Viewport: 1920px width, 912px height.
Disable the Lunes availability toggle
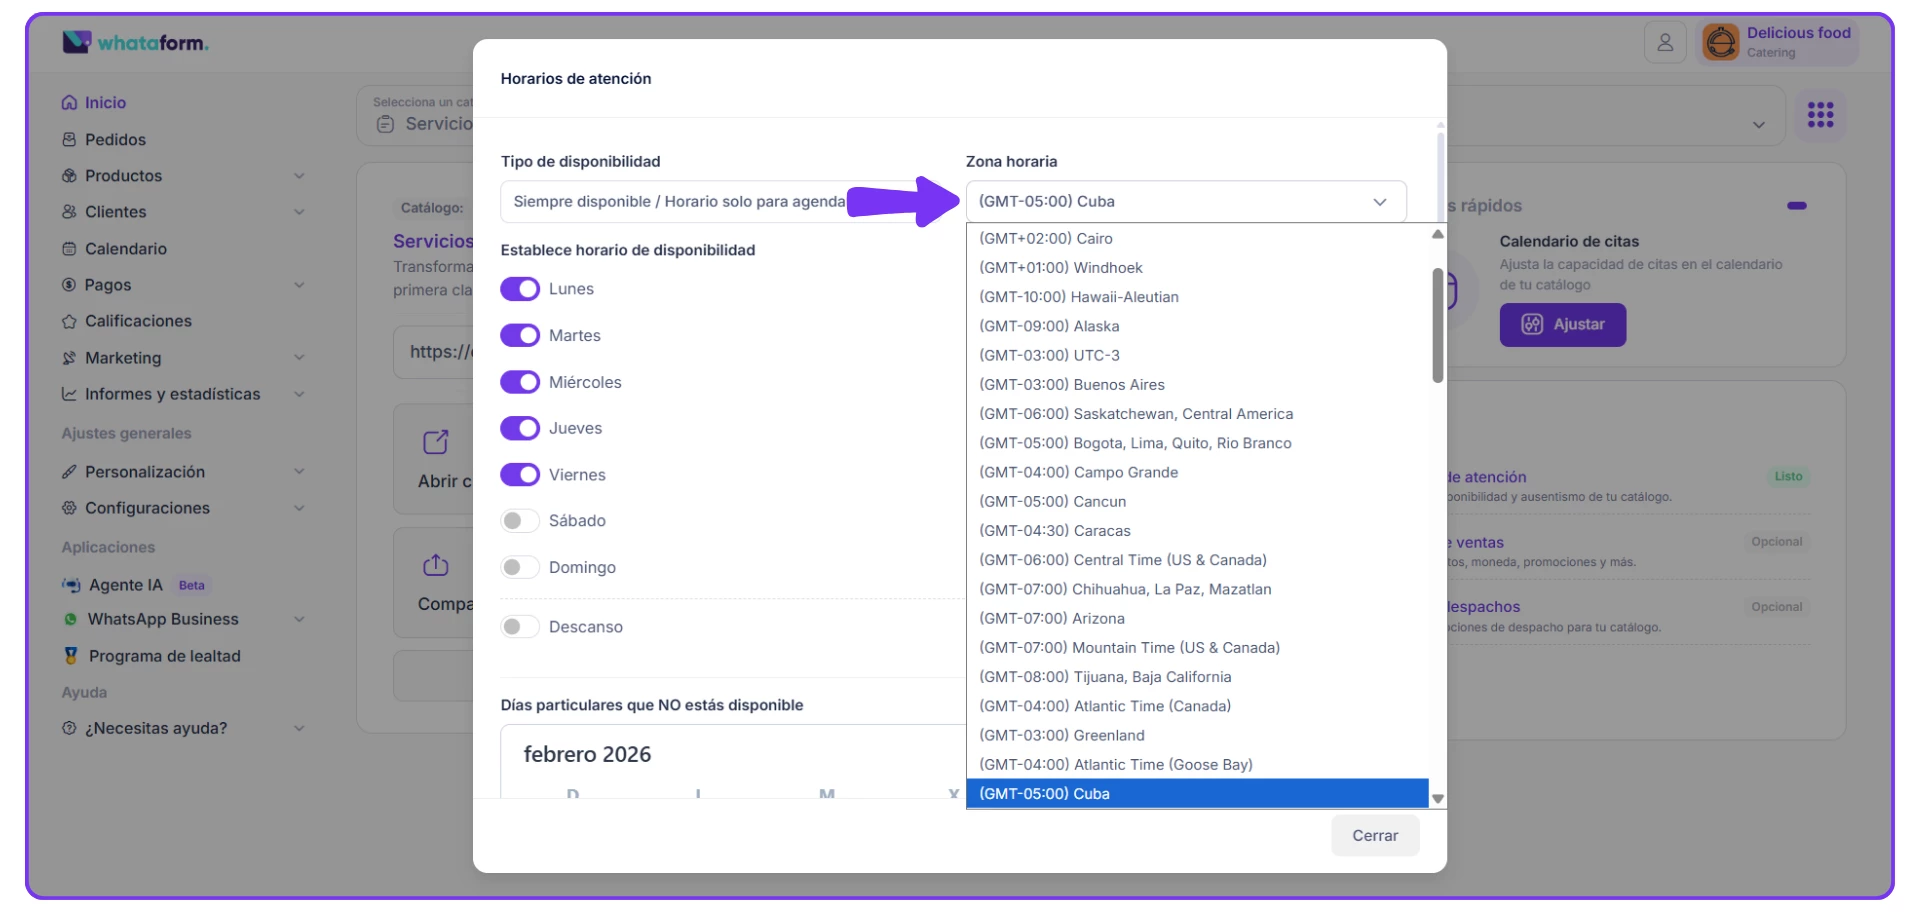click(520, 289)
